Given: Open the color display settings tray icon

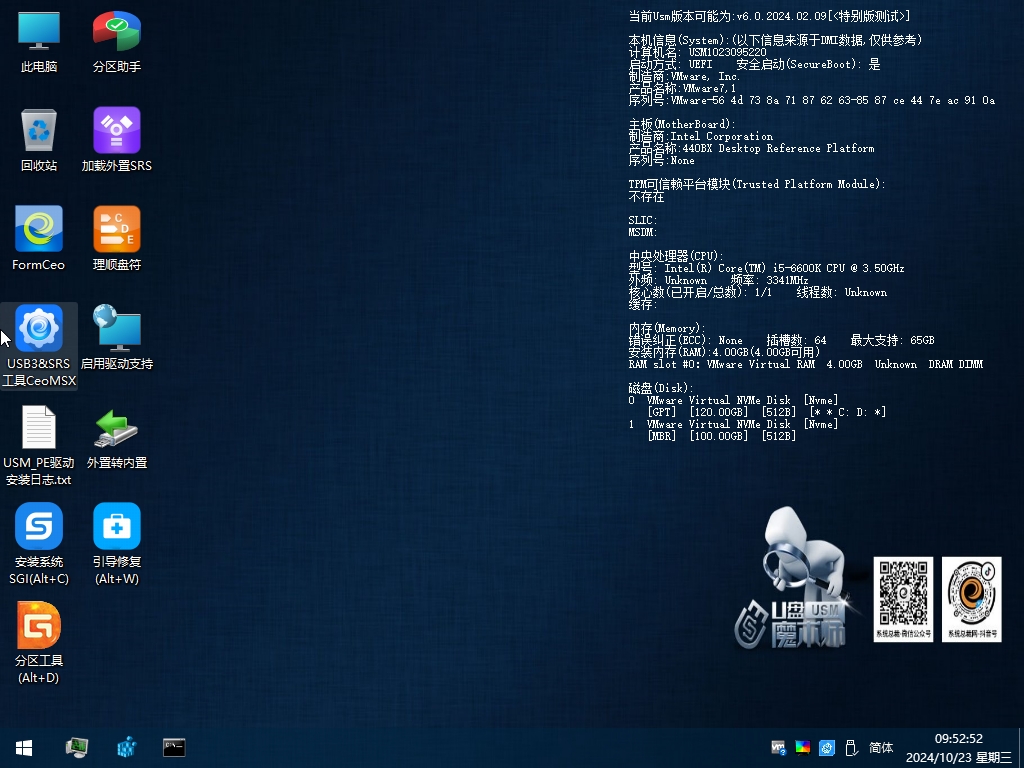Looking at the screenshot, I should pos(803,748).
